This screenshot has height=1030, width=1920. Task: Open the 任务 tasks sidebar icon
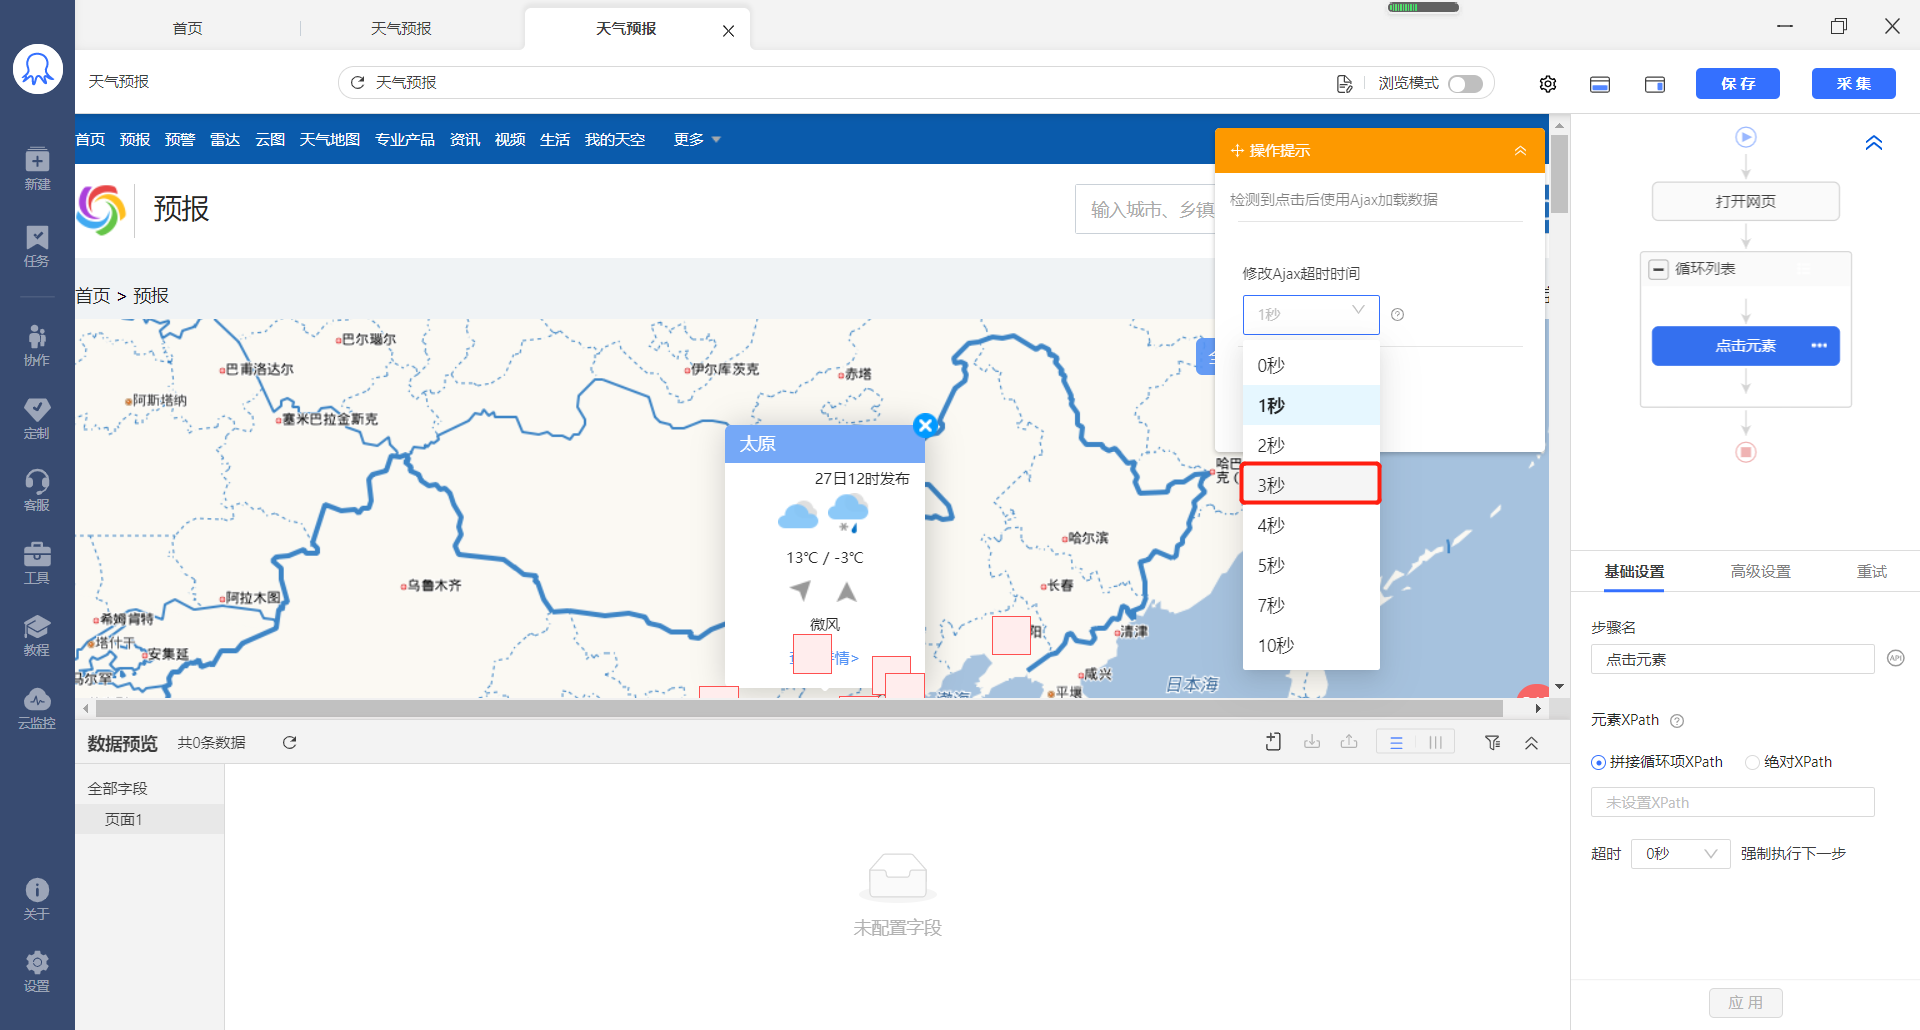pyautogui.click(x=37, y=246)
